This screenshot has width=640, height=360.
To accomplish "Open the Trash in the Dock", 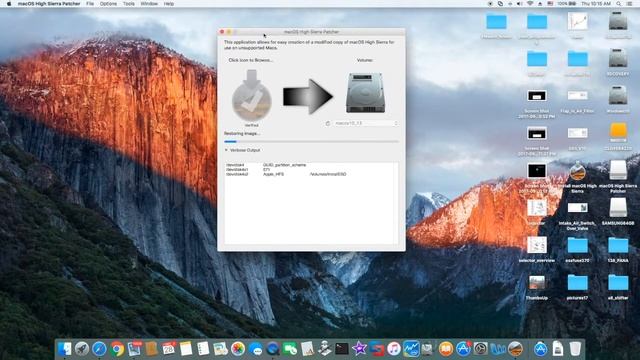I will (575, 349).
